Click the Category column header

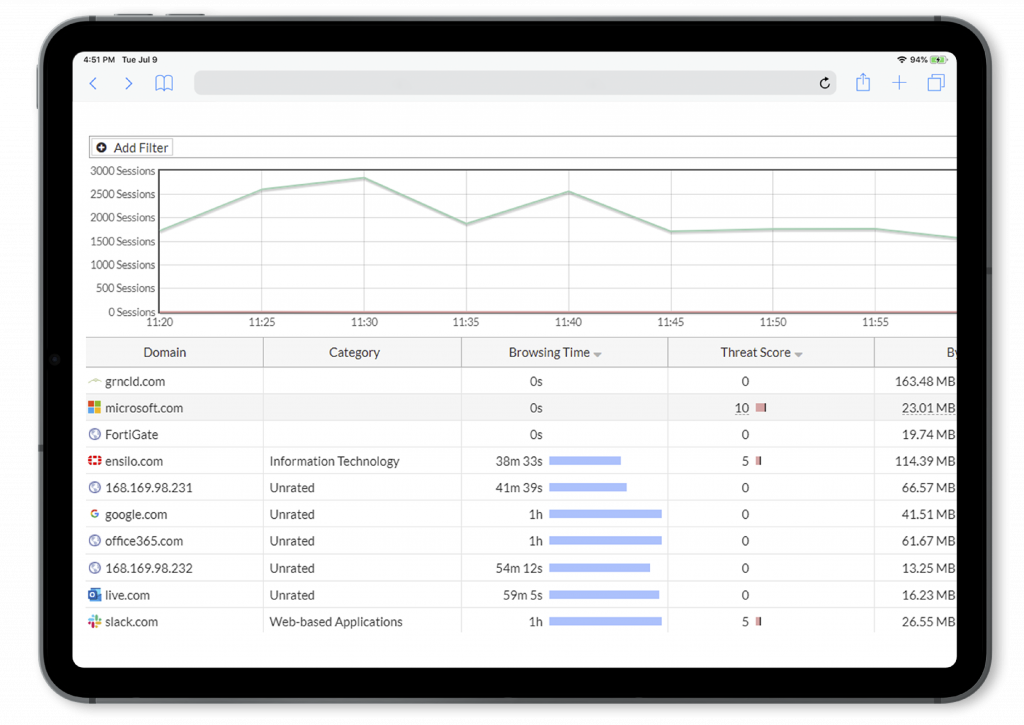click(354, 353)
